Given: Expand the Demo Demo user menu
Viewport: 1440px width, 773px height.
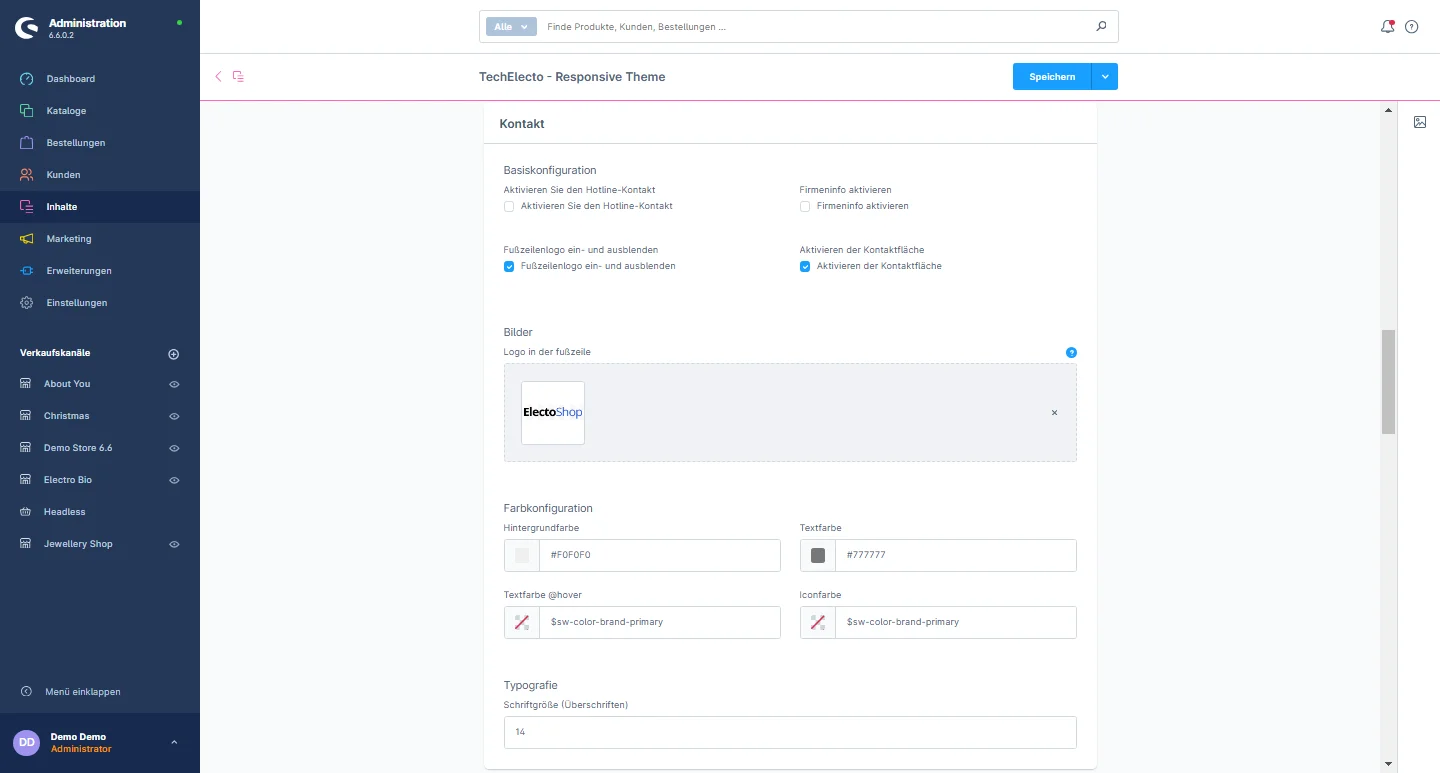Looking at the screenshot, I should click(174, 742).
